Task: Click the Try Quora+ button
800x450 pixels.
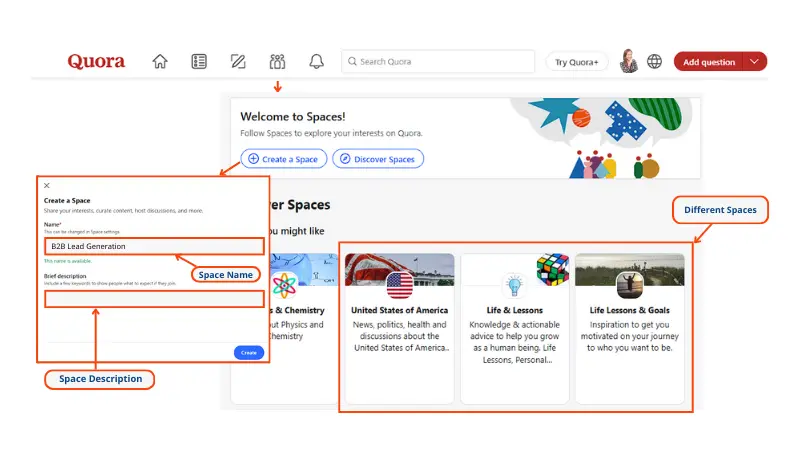Action: point(577,62)
